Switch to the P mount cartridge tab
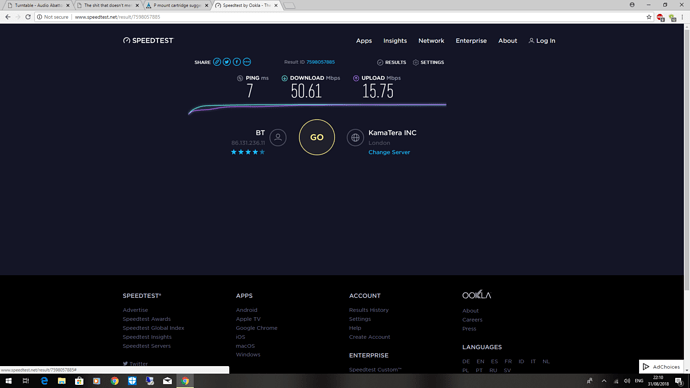Screen dimensions: 690x388 (177, 5)
